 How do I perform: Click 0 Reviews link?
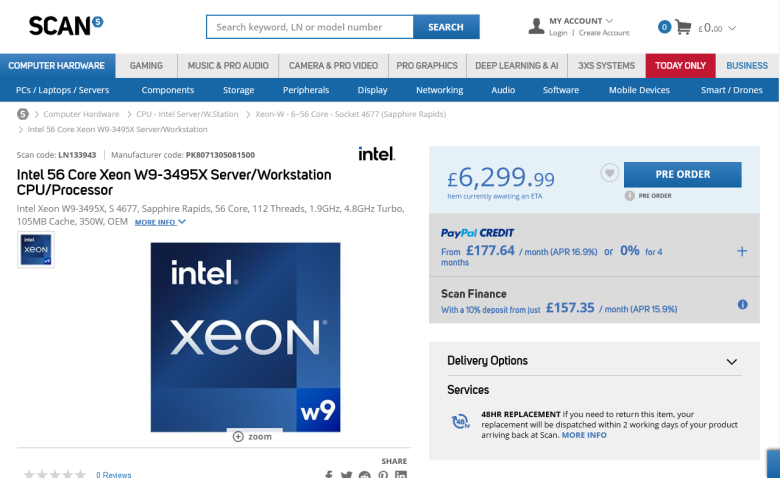click(x=114, y=475)
